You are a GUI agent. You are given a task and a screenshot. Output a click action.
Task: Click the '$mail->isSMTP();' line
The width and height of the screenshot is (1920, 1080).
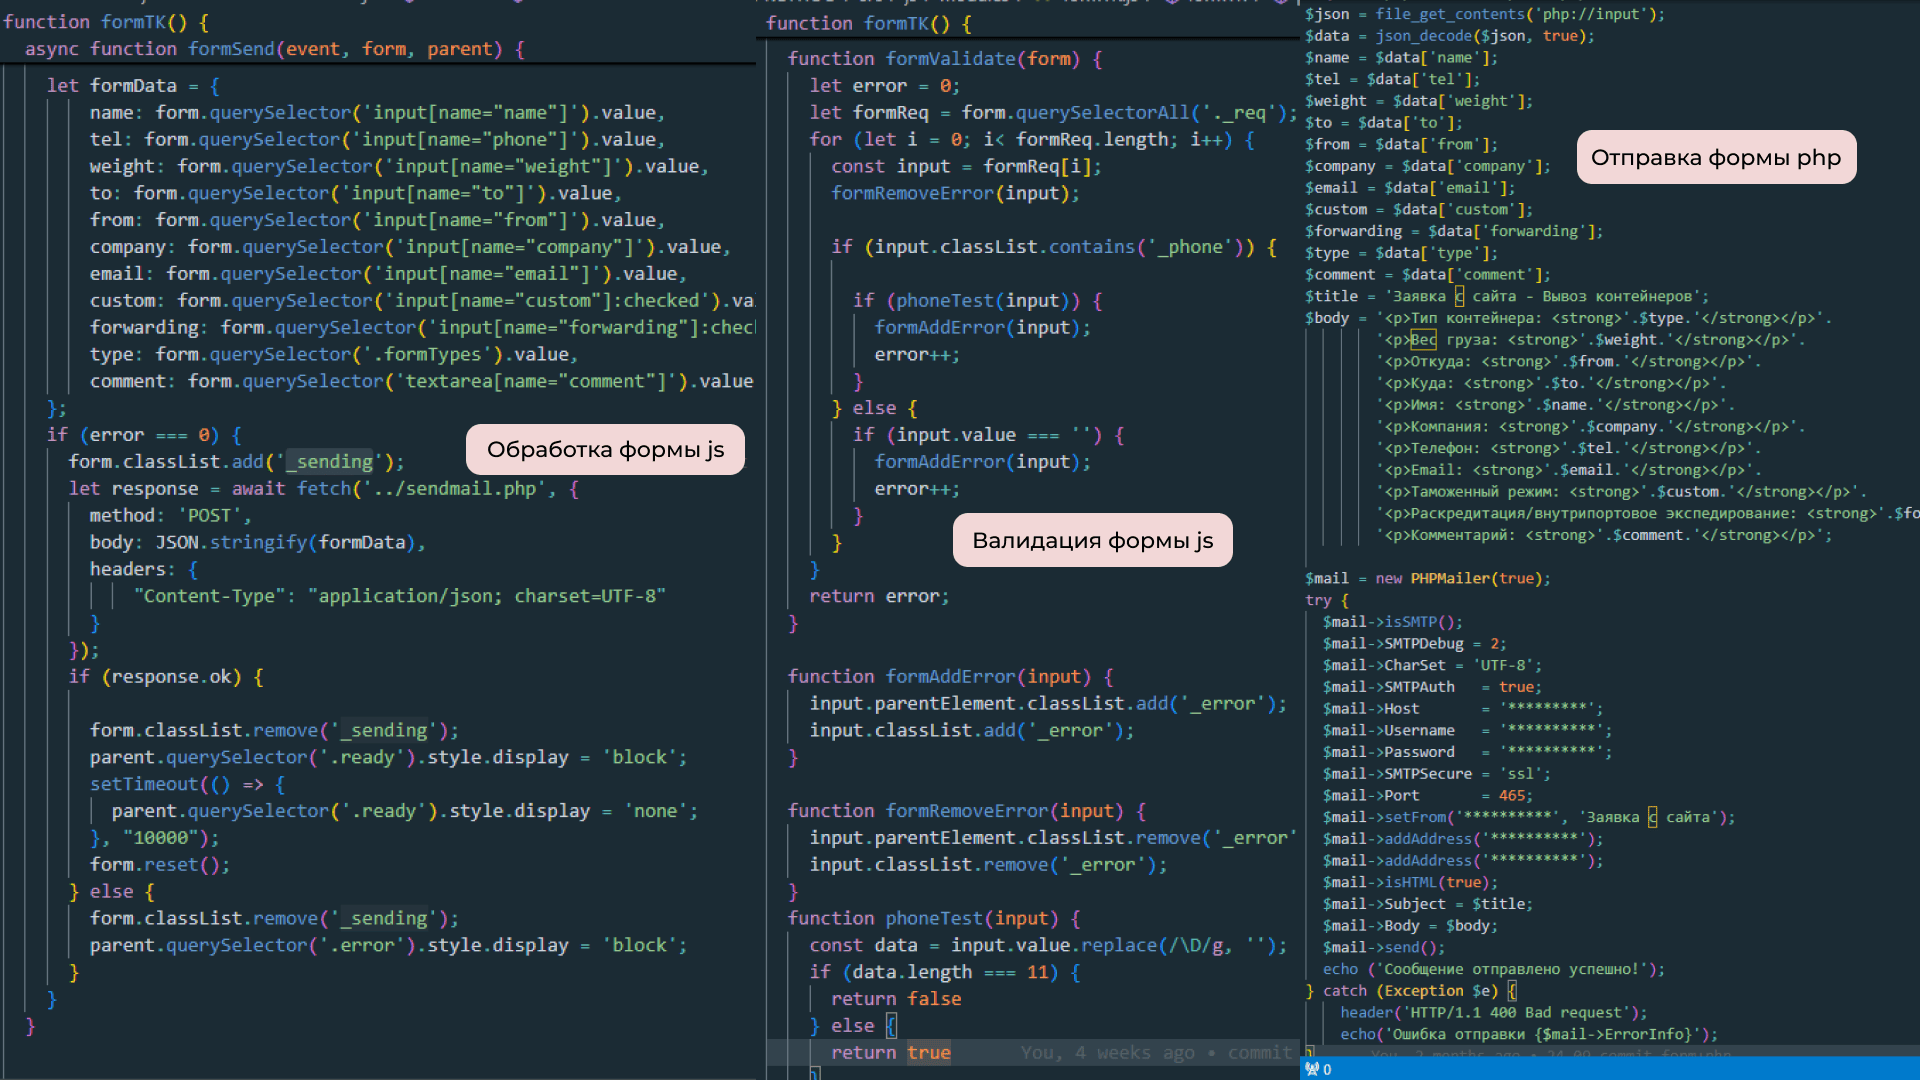pyautogui.click(x=1393, y=622)
